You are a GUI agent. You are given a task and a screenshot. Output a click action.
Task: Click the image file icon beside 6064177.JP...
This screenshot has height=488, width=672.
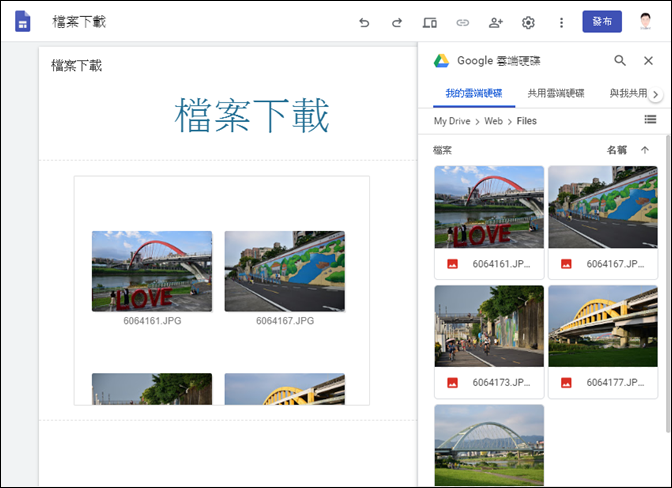coord(566,383)
